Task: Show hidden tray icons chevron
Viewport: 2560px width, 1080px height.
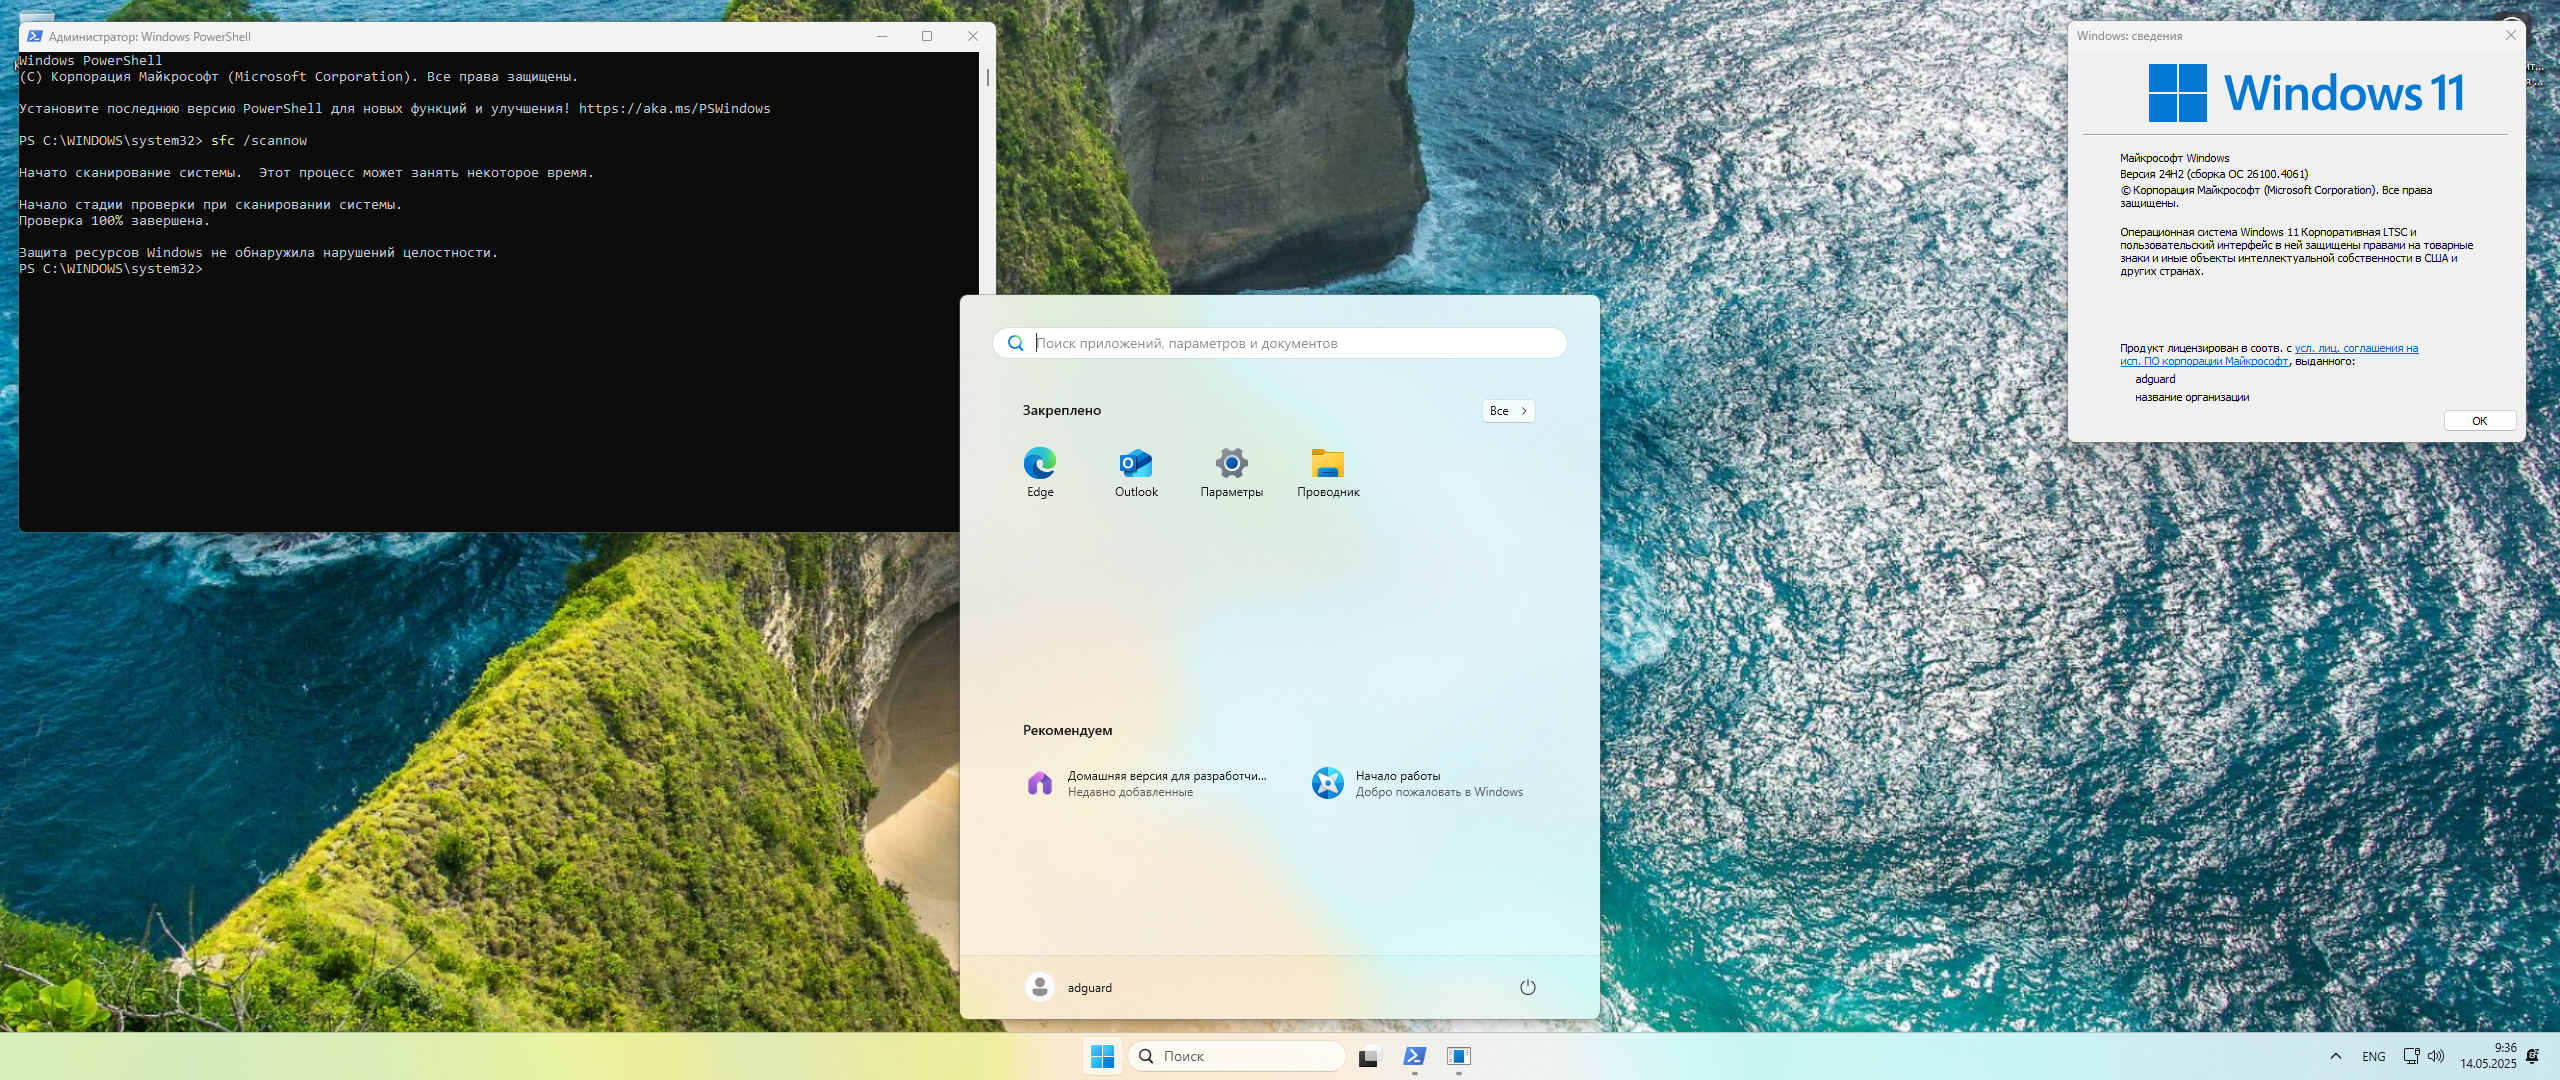Action: [2336, 1056]
